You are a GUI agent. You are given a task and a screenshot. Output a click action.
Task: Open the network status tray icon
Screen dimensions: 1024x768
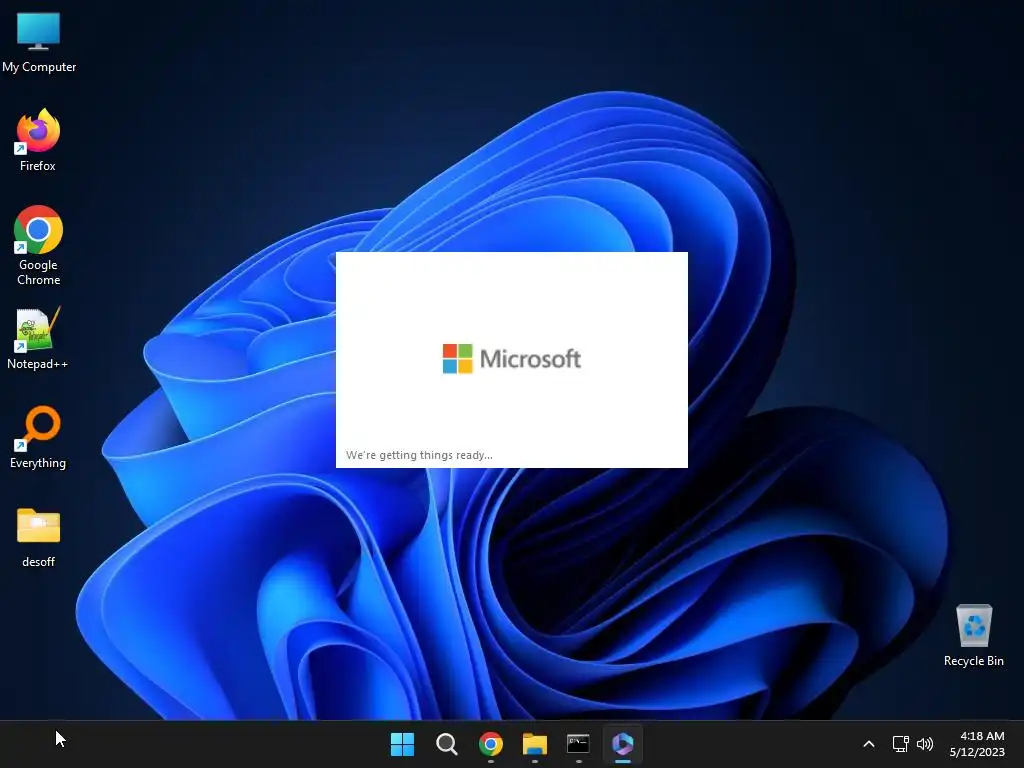point(901,744)
